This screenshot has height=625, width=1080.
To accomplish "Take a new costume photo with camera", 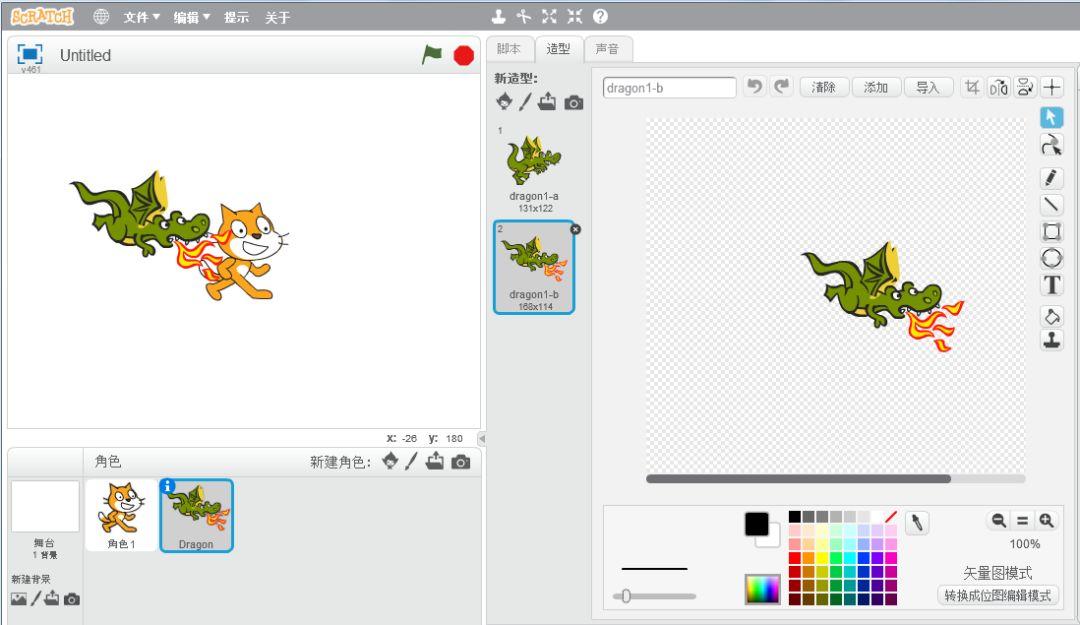I will [574, 103].
